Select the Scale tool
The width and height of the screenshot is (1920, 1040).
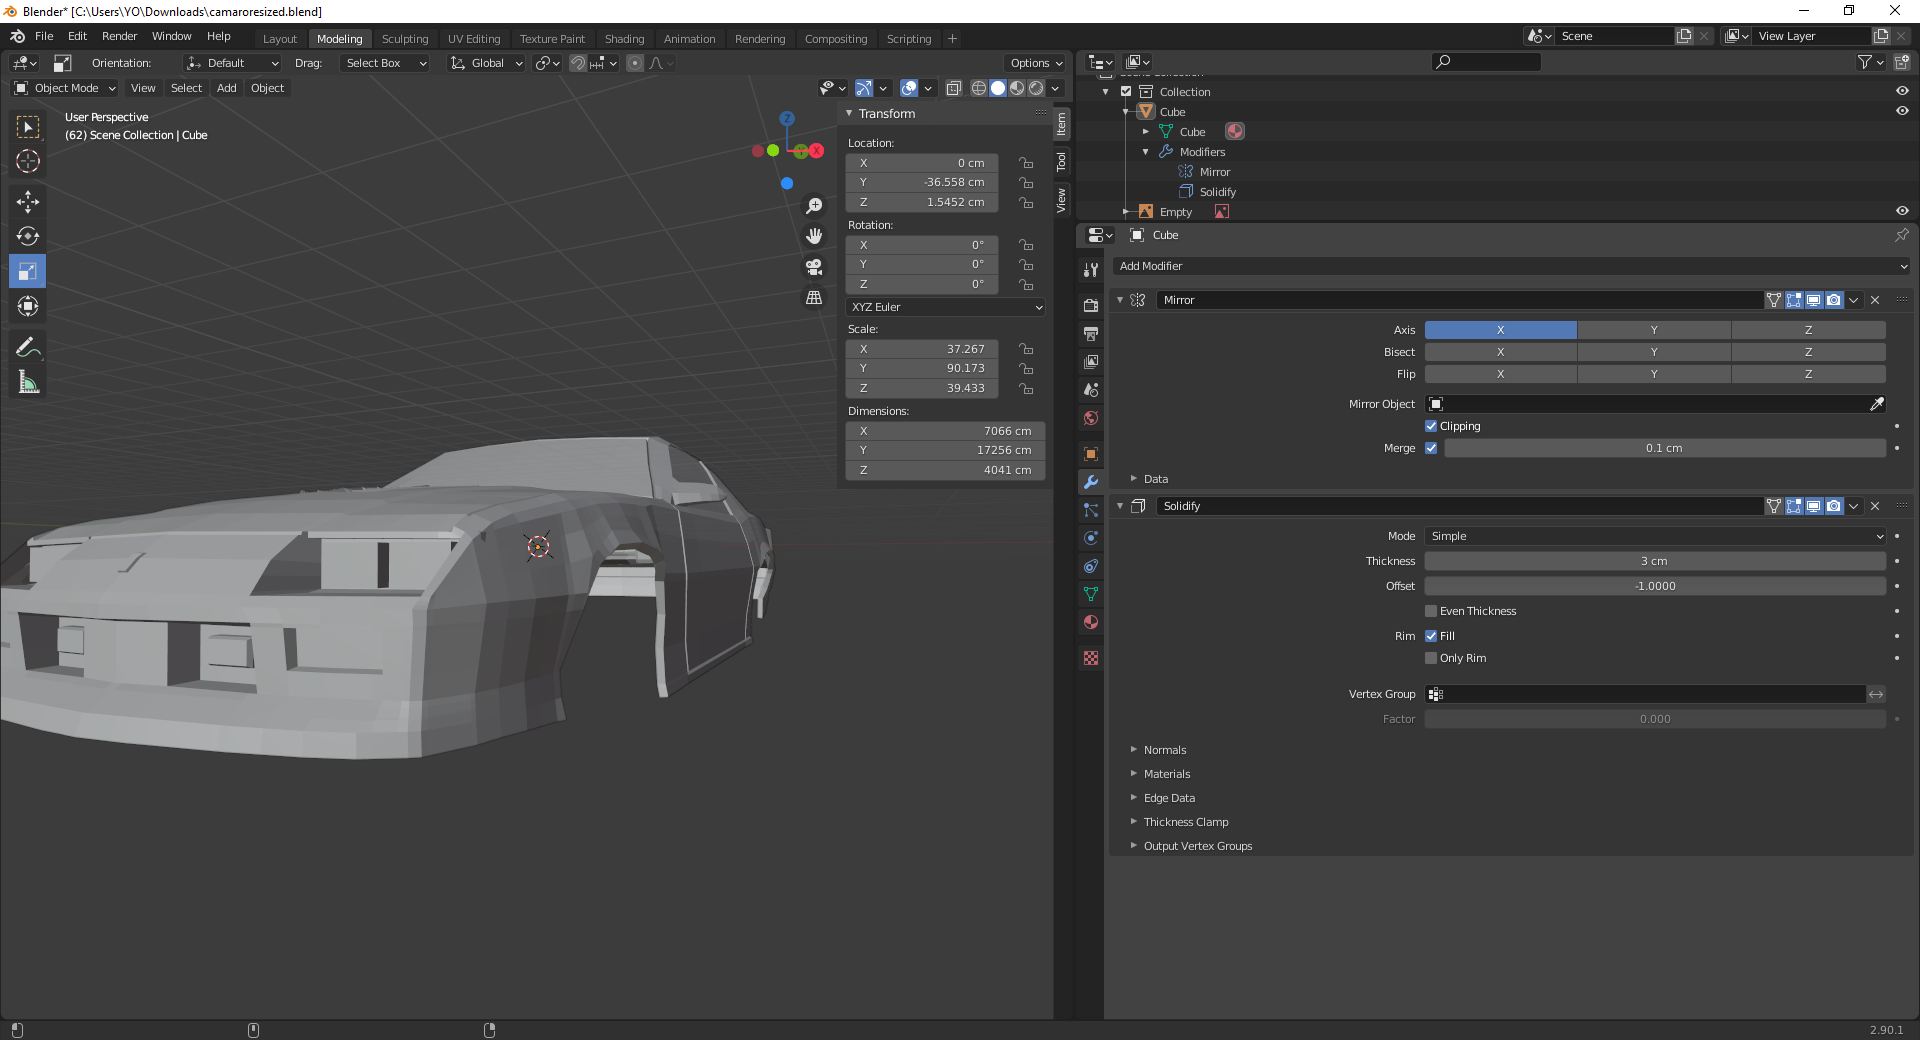(x=28, y=271)
